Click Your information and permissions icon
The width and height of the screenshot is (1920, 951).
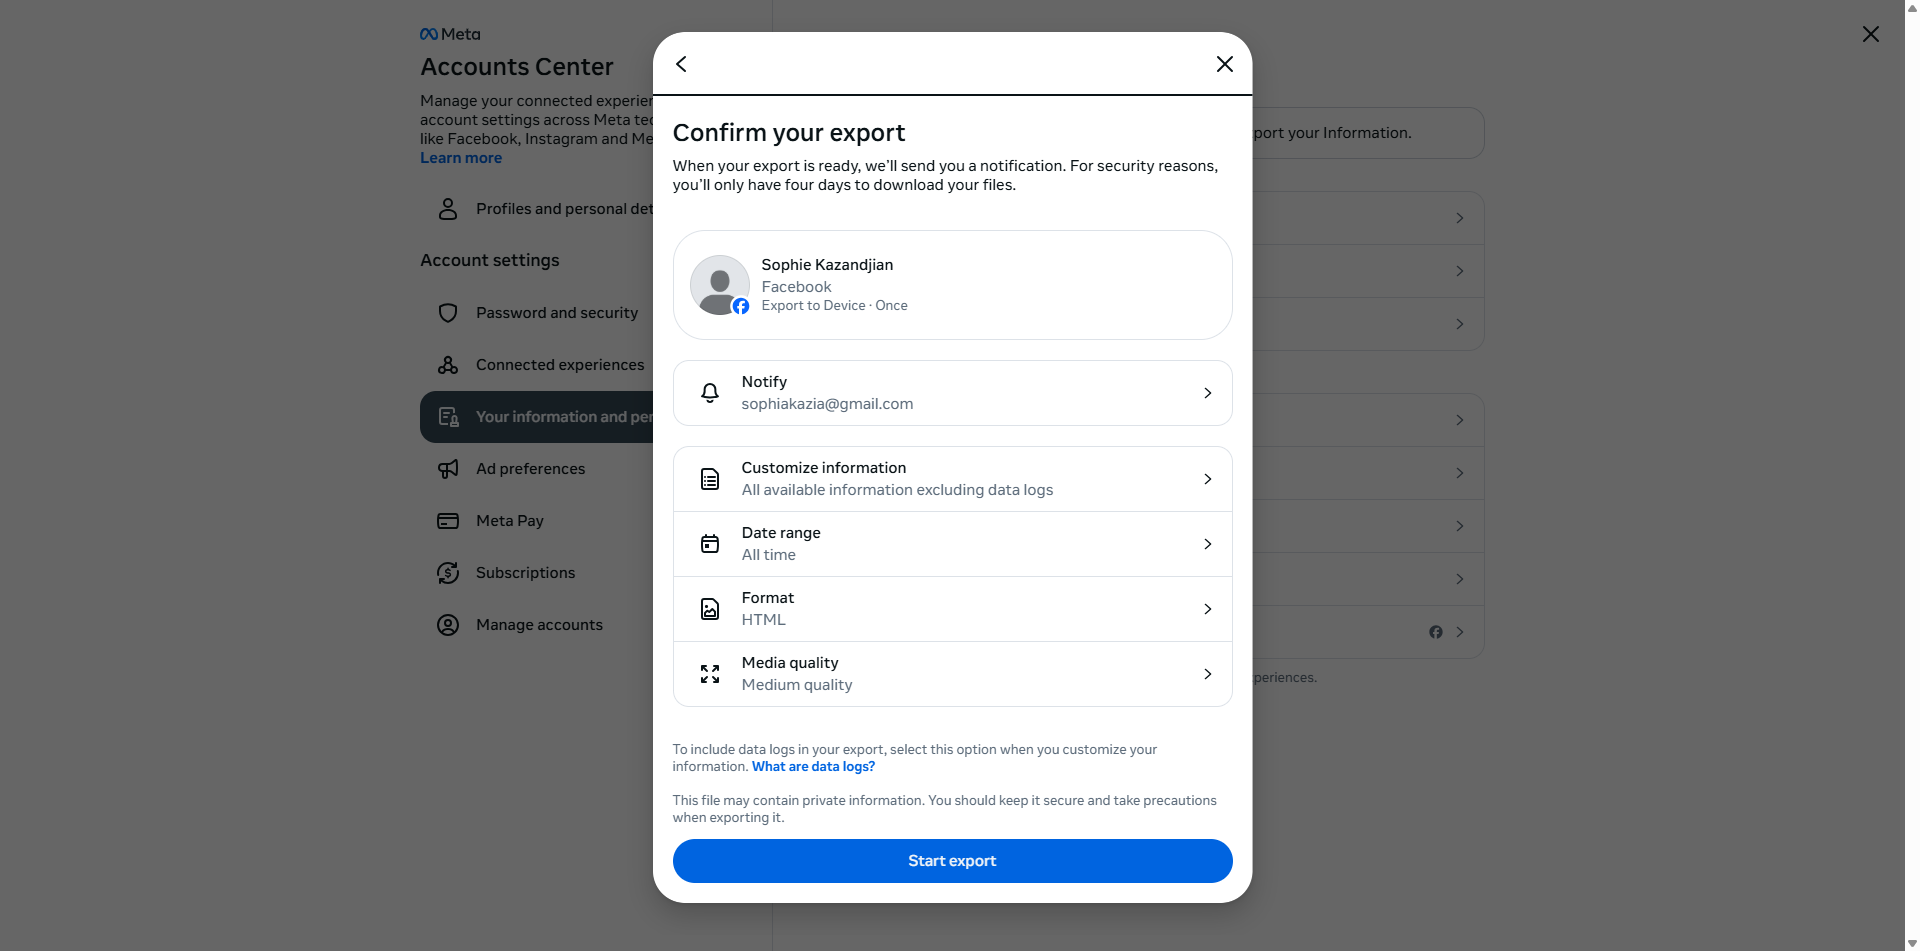[x=448, y=417]
